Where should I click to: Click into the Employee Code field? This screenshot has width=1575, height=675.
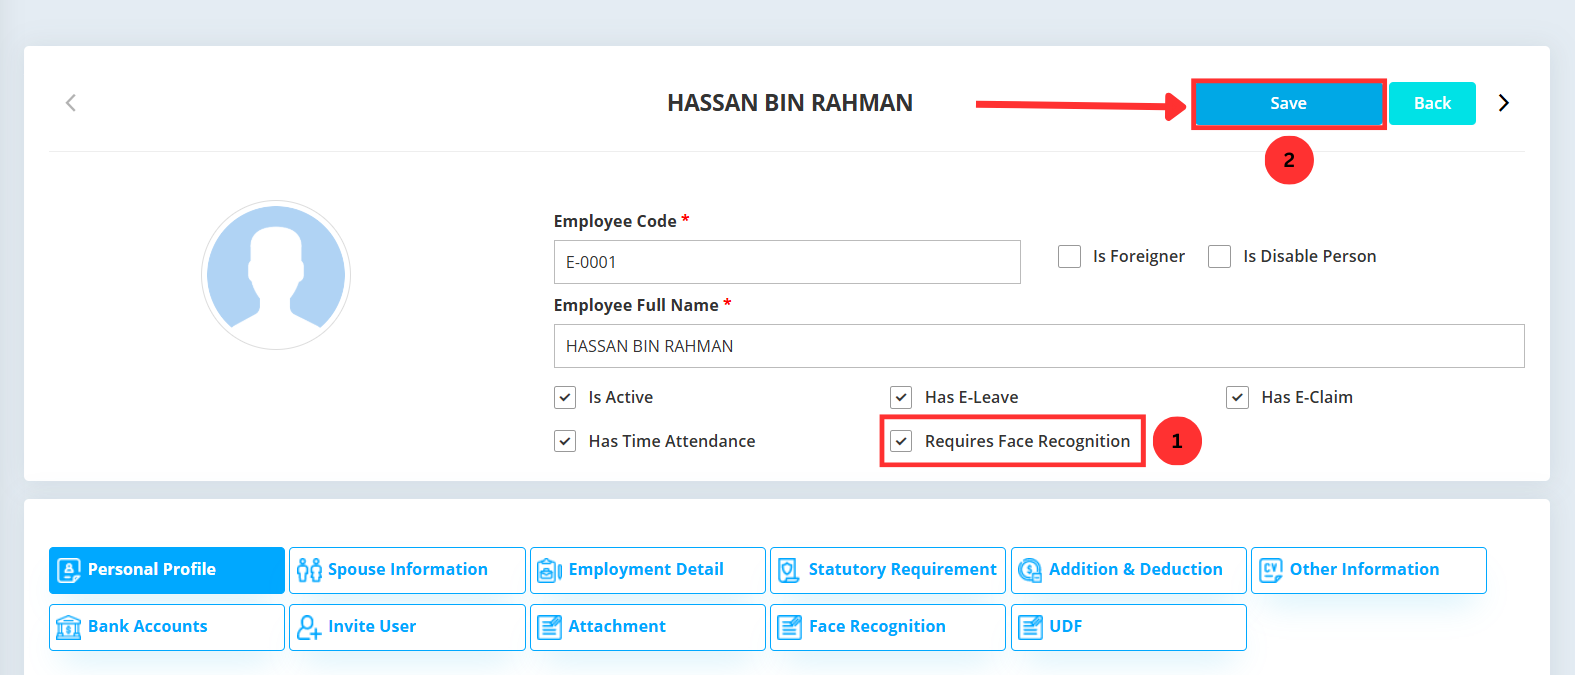[x=787, y=262]
